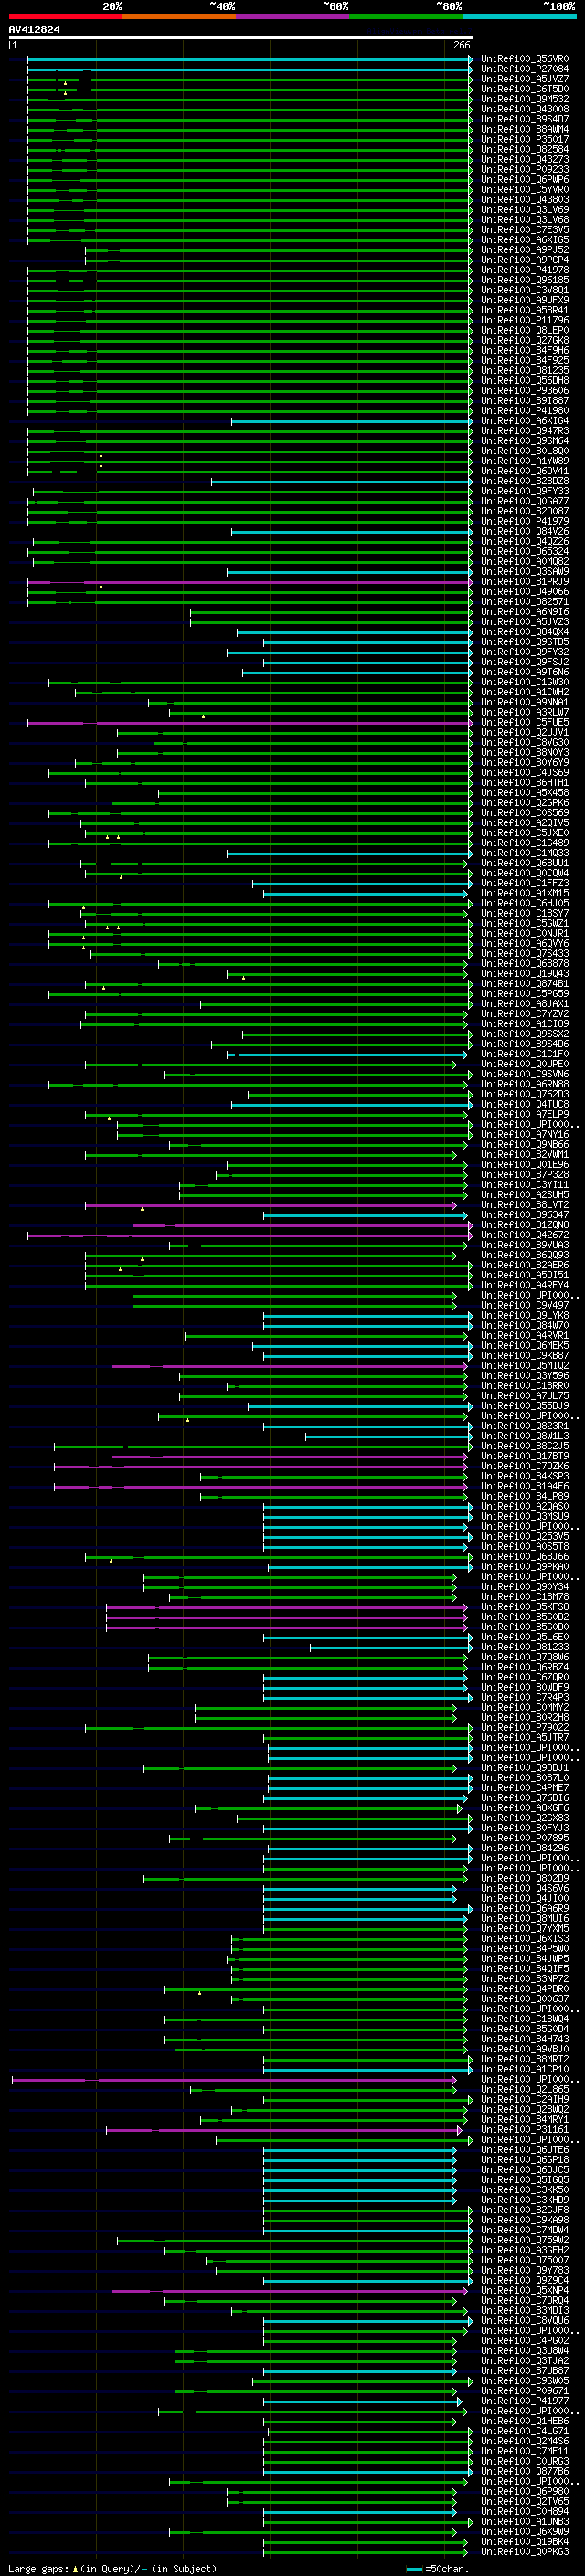Select the query name AV412824
585x2576 pixels.
(x=34, y=30)
